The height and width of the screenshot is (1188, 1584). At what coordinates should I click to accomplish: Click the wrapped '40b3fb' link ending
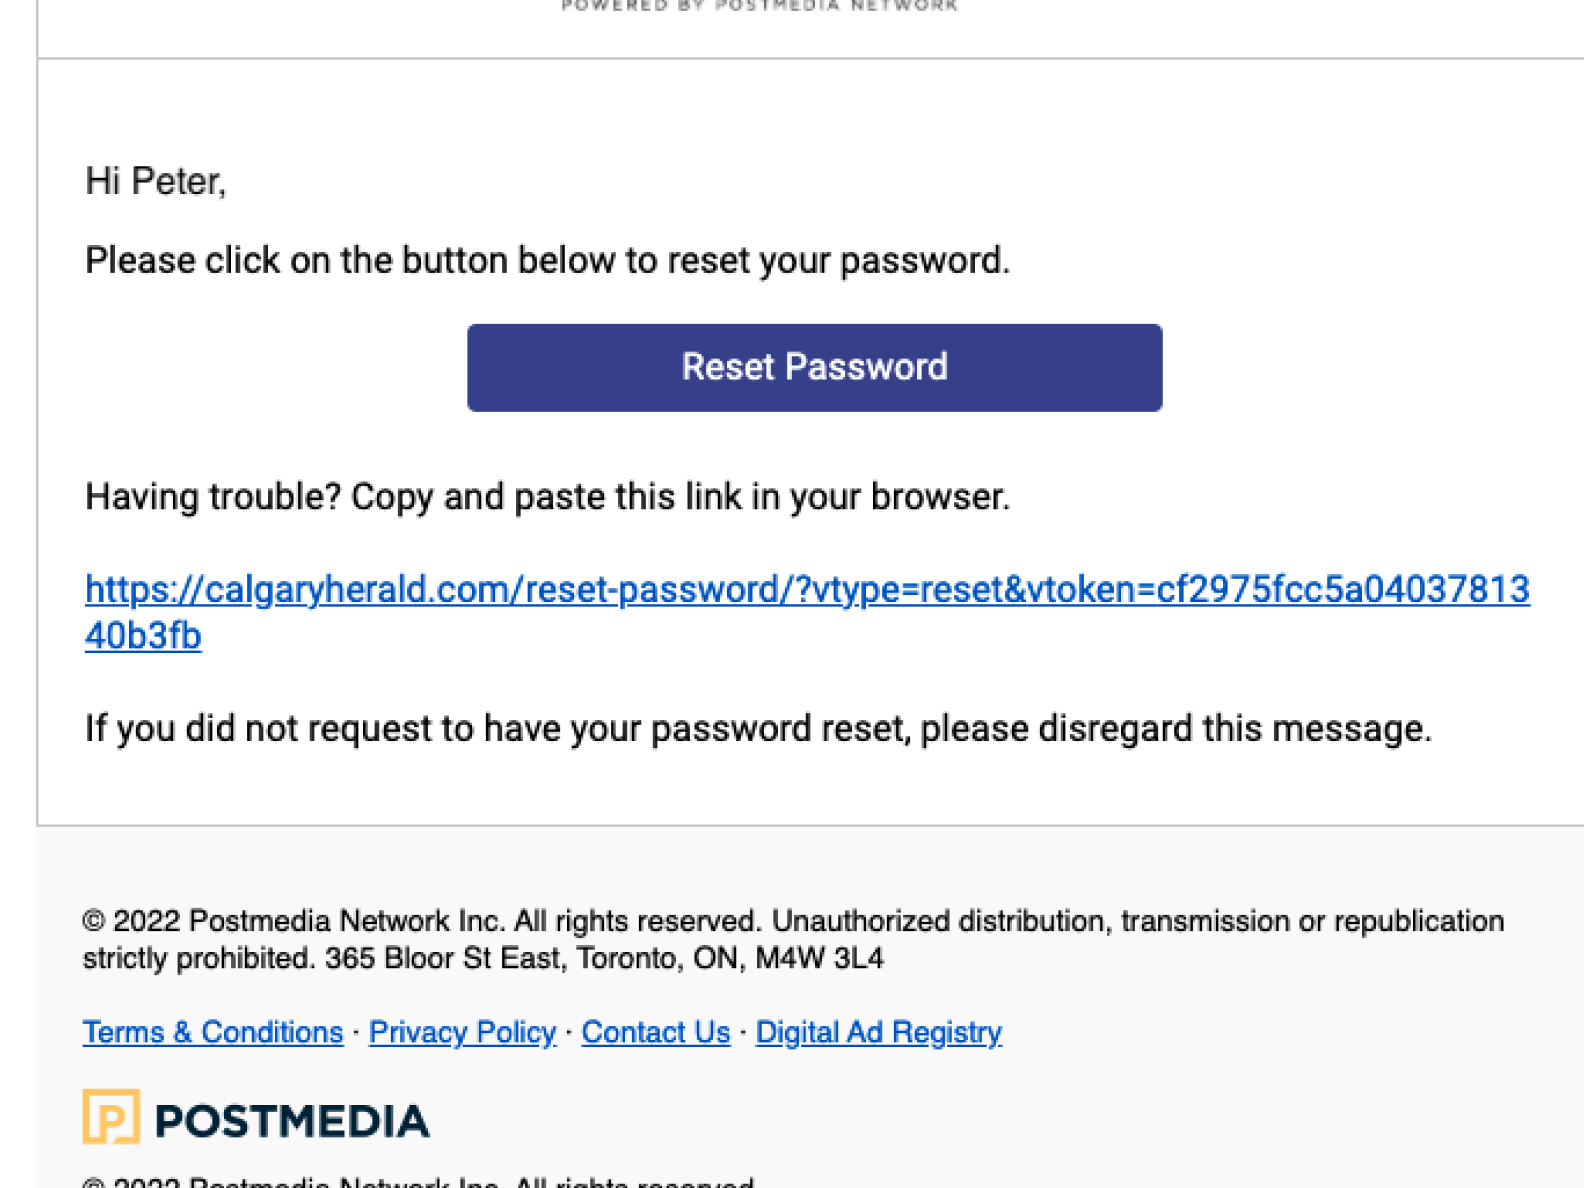pyautogui.click(x=143, y=636)
